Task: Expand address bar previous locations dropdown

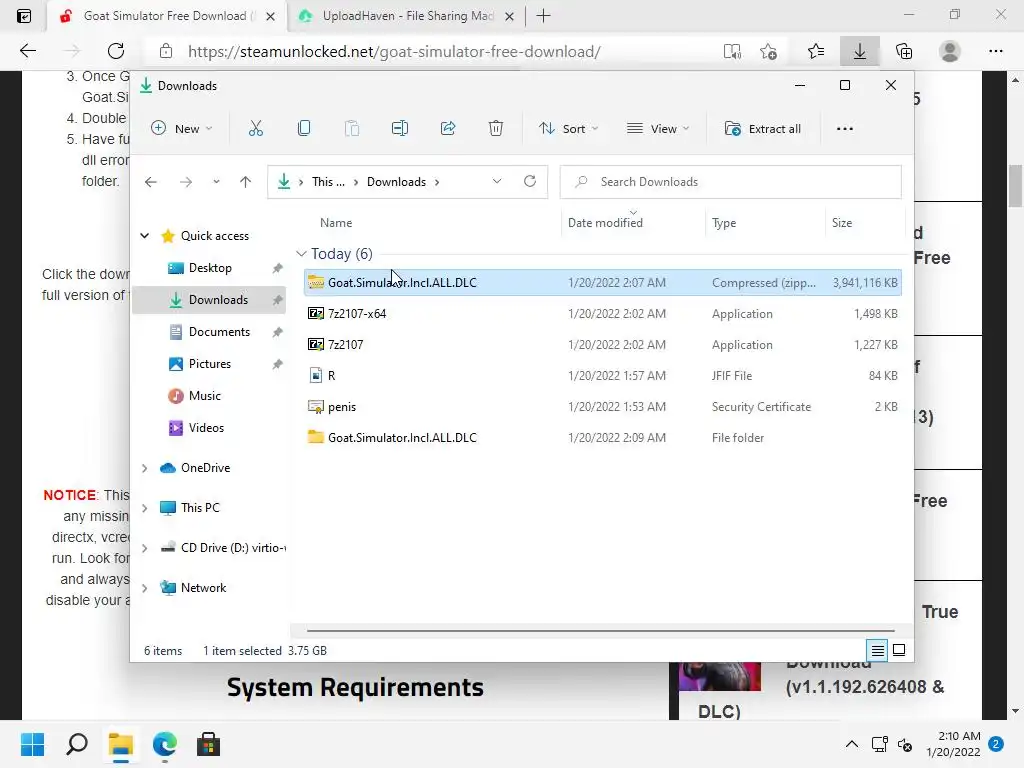Action: (497, 181)
